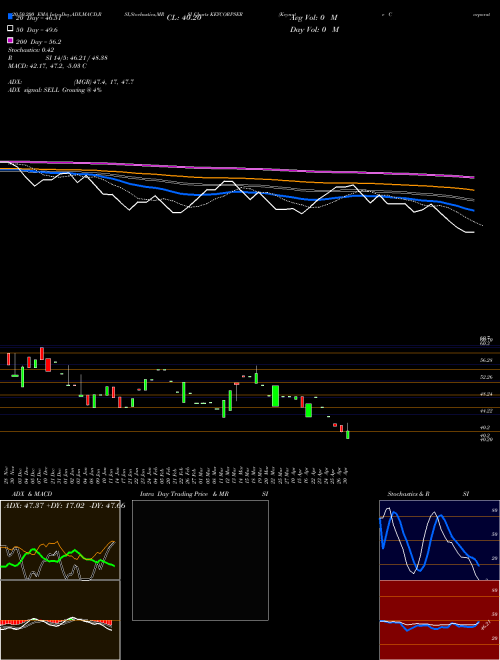Click the blue 20 Day legend swatch
Image resolution: width=500 pixels, height=660 pixels.
10,17
